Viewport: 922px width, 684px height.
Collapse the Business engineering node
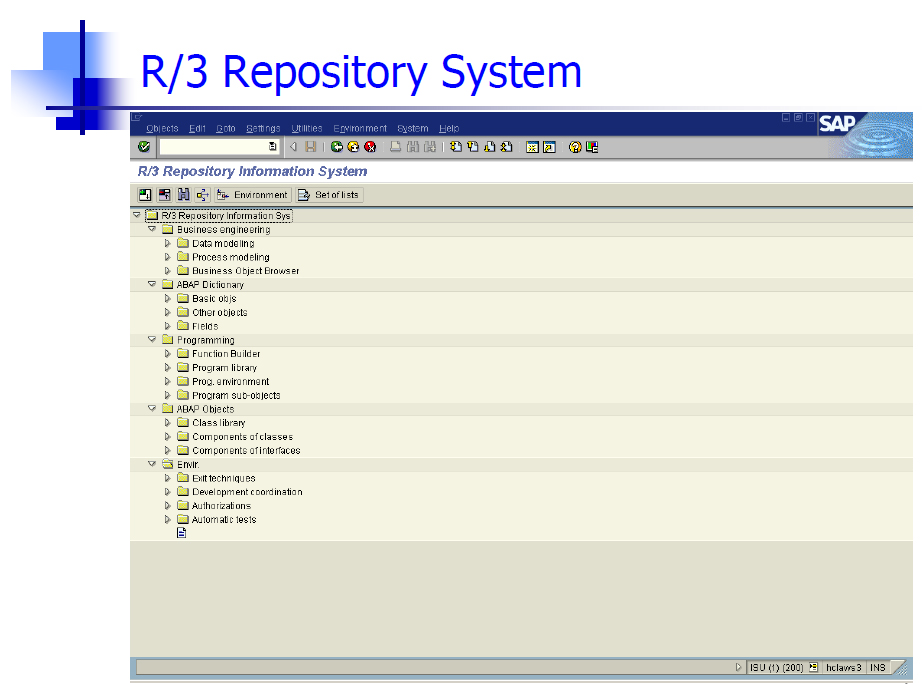coord(152,229)
